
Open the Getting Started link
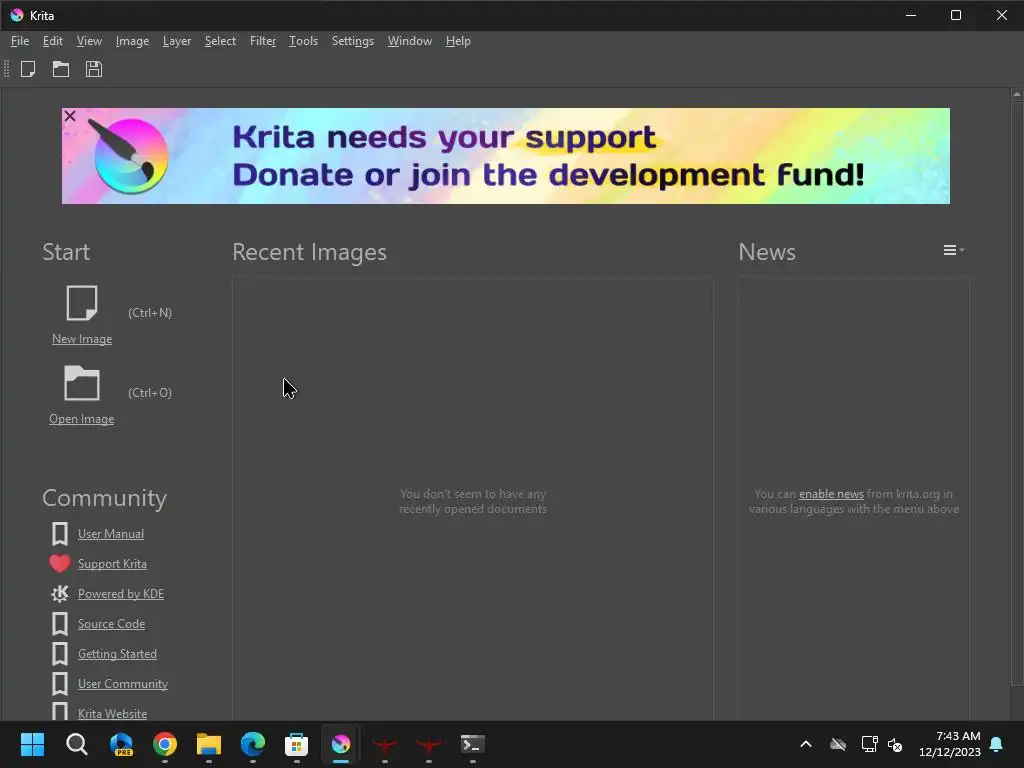(118, 654)
